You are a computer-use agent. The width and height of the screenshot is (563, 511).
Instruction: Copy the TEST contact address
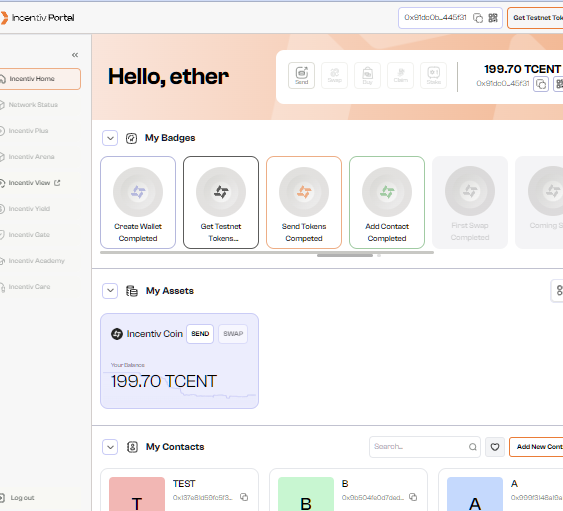tap(244, 497)
